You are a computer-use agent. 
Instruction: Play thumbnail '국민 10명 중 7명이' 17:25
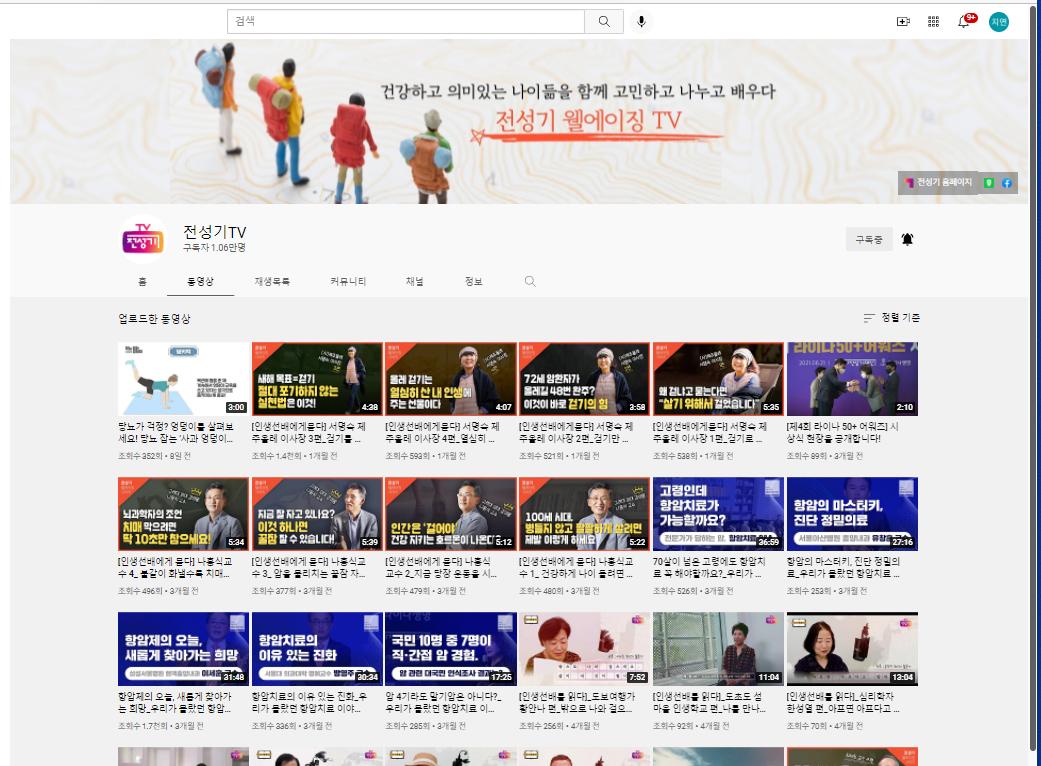[x=451, y=649]
